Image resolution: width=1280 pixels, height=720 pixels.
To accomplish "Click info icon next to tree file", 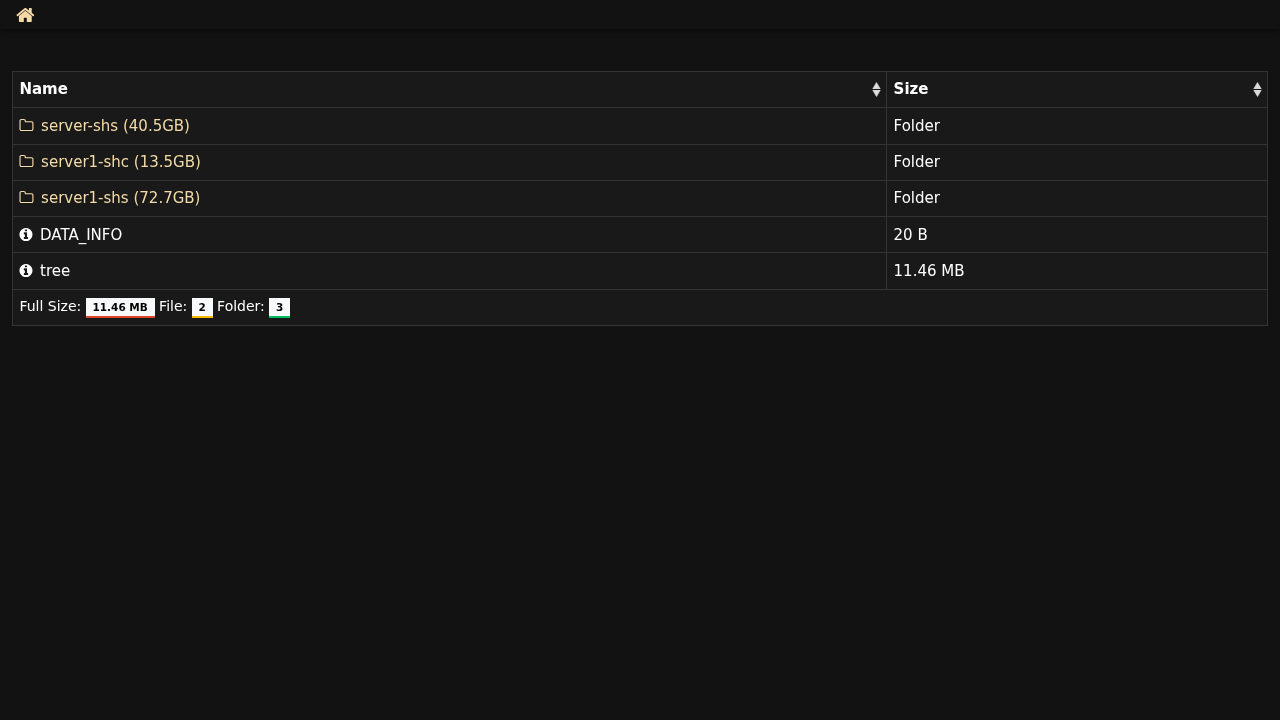I will point(26,271).
